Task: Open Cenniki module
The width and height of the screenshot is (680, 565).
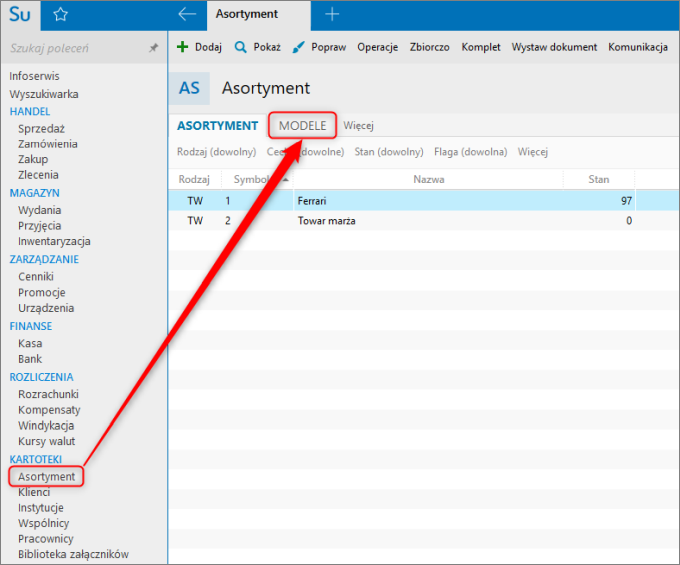Action: (x=36, y=277)
